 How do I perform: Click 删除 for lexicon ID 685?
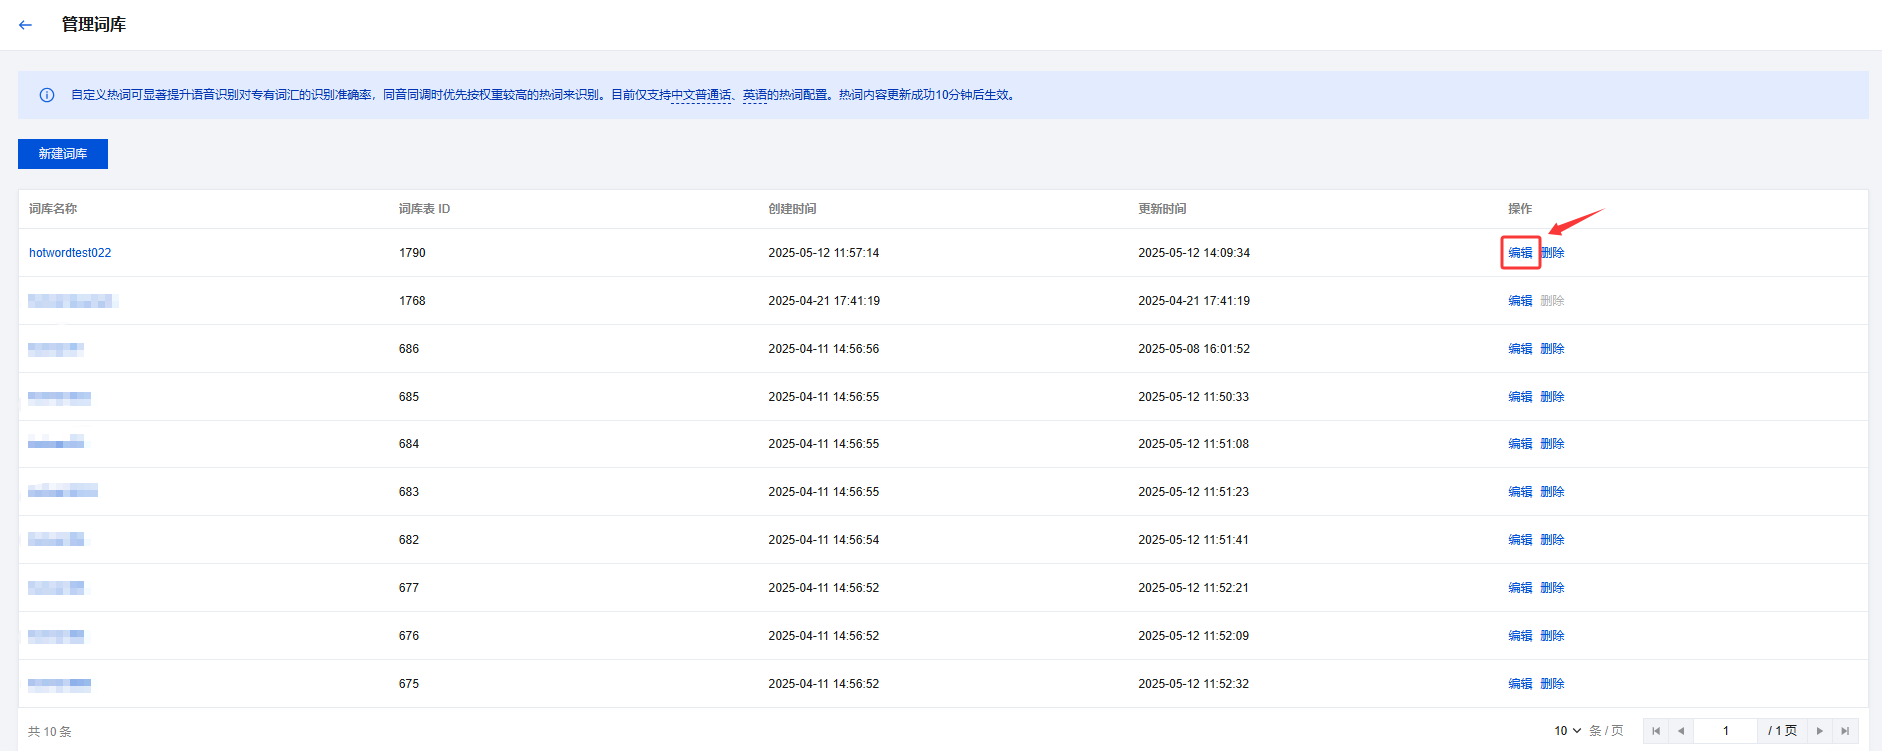click(x=1552, y=397)
